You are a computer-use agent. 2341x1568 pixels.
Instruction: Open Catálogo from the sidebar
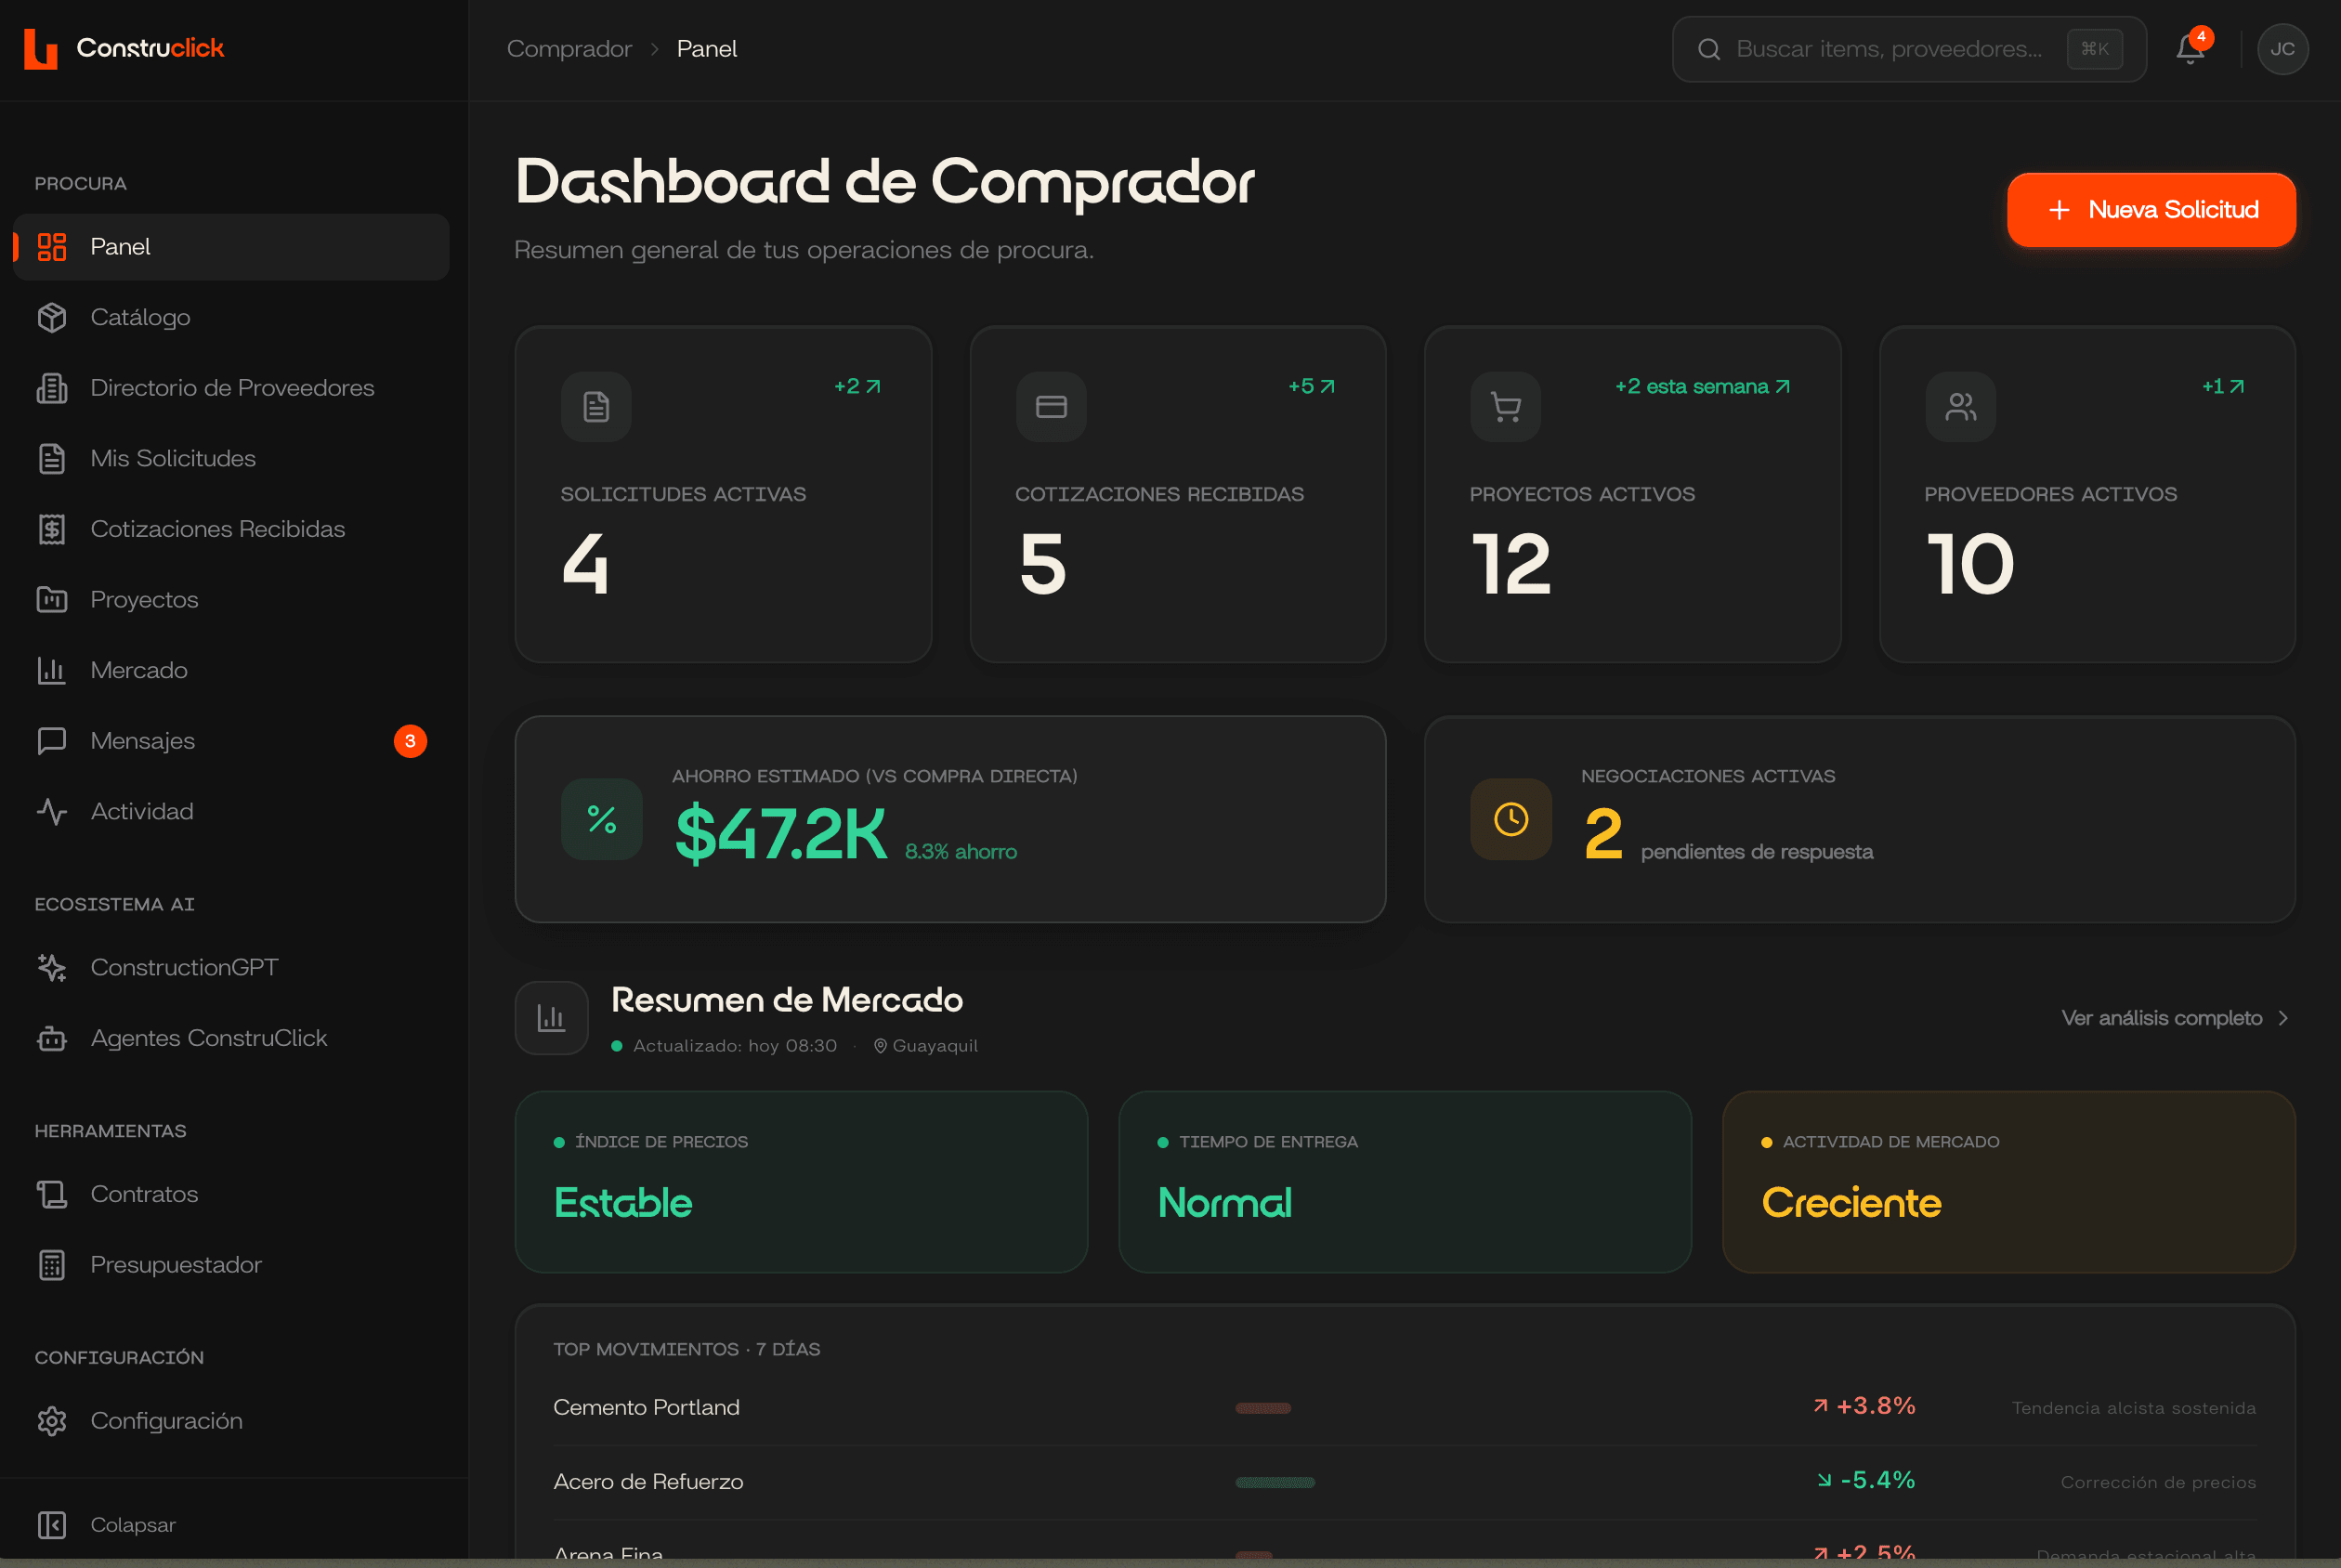tap(231, 317)
